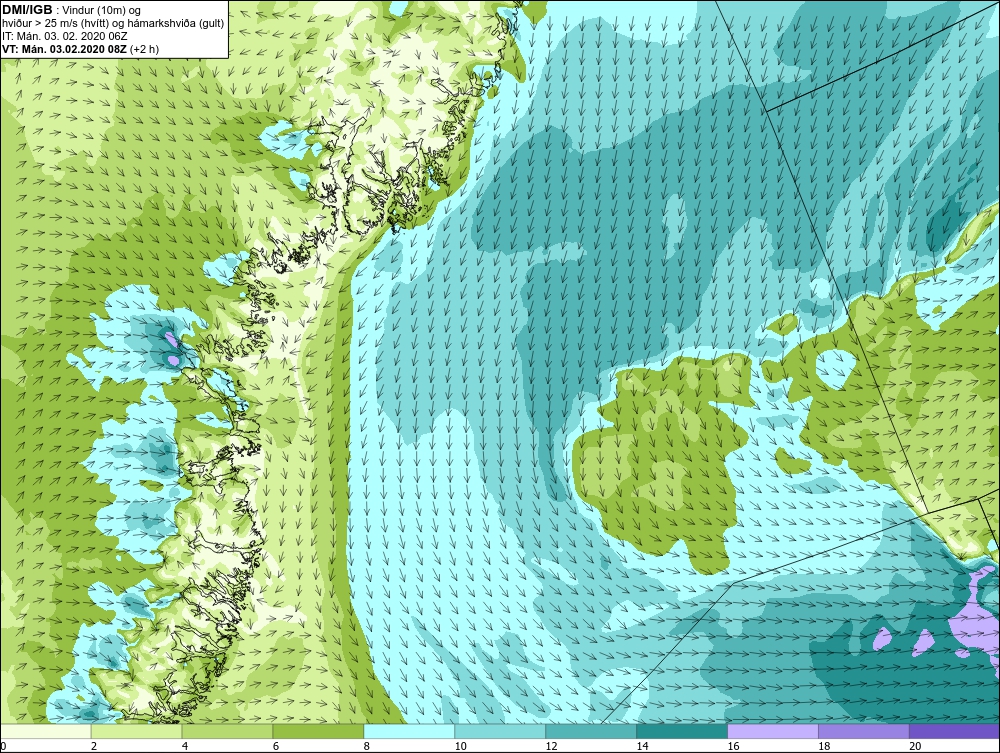
Task: Click the scale label '16'
Action: tap(733, 746)
